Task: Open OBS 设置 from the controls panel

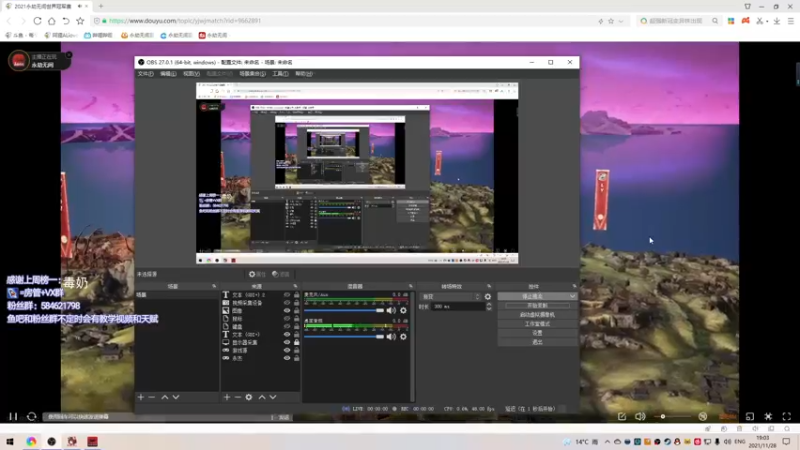Action: 537,333
